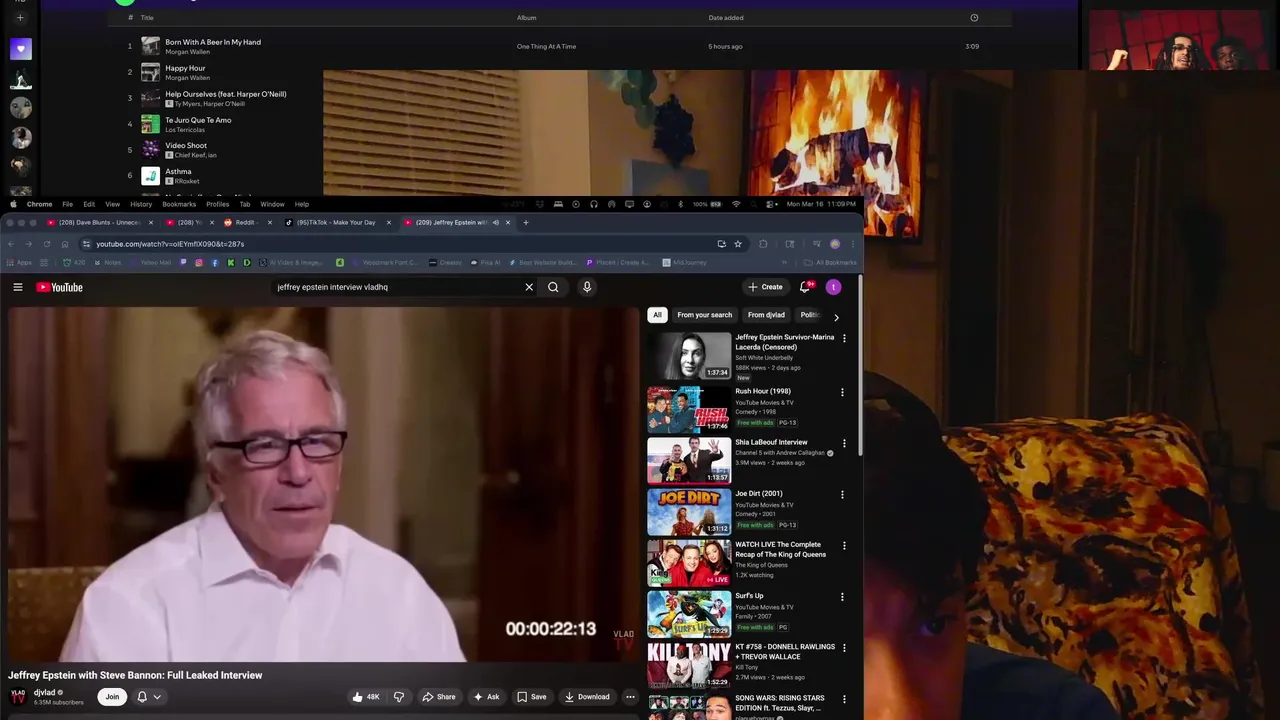Image resolution: width=1280 pixels, height=720 pixels.
Task: Open the YouTube hamburger guide menu
Action: (x=17, y=287)
